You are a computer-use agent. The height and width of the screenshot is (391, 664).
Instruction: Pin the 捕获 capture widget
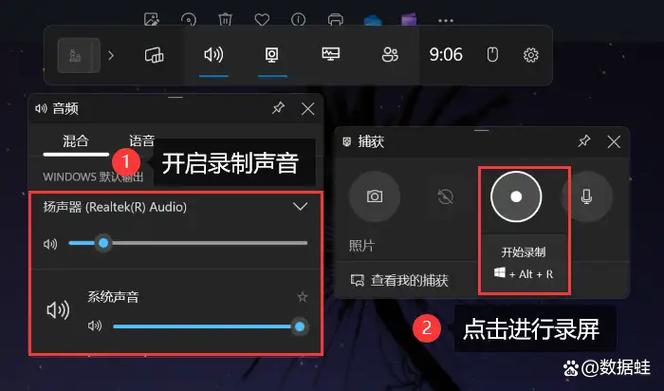[x=584, y=141]
